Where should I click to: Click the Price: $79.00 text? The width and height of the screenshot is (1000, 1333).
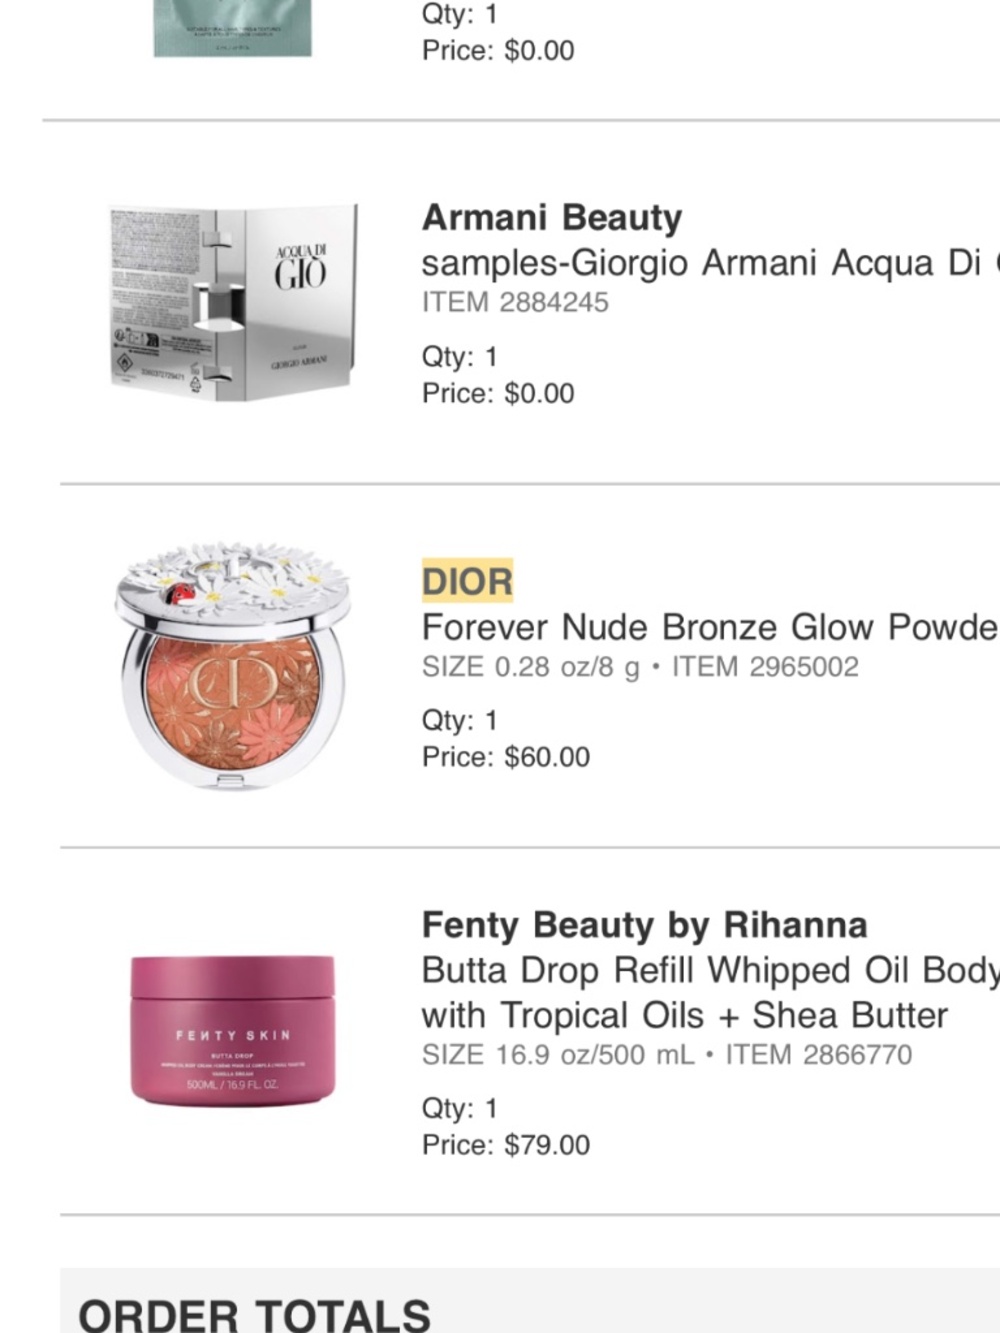pyautogui.click(x=506, y=1145)
